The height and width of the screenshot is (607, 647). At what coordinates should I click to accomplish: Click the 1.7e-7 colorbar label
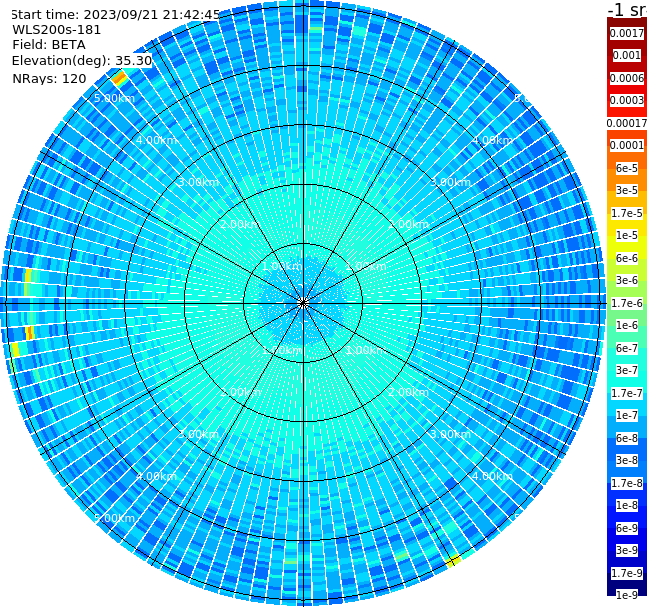click(x=627, y=393)
